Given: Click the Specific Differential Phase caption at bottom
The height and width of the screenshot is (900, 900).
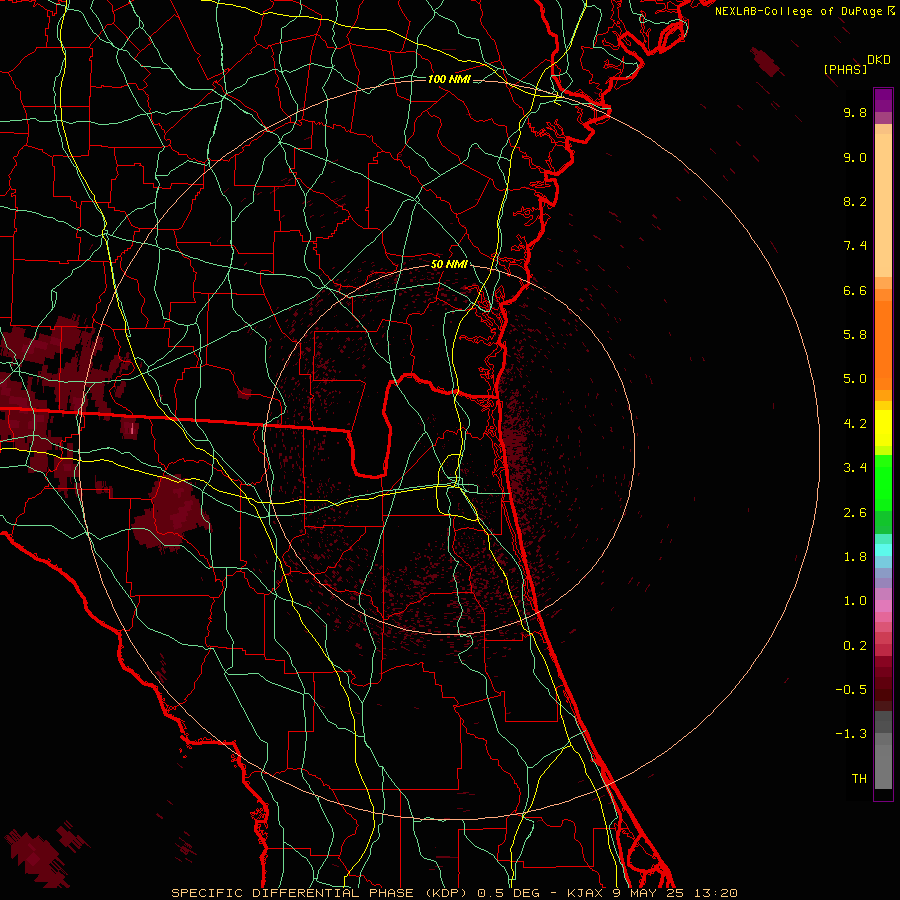Looking at the screenshot, I should pyautogui.click(x=455, y=893).
